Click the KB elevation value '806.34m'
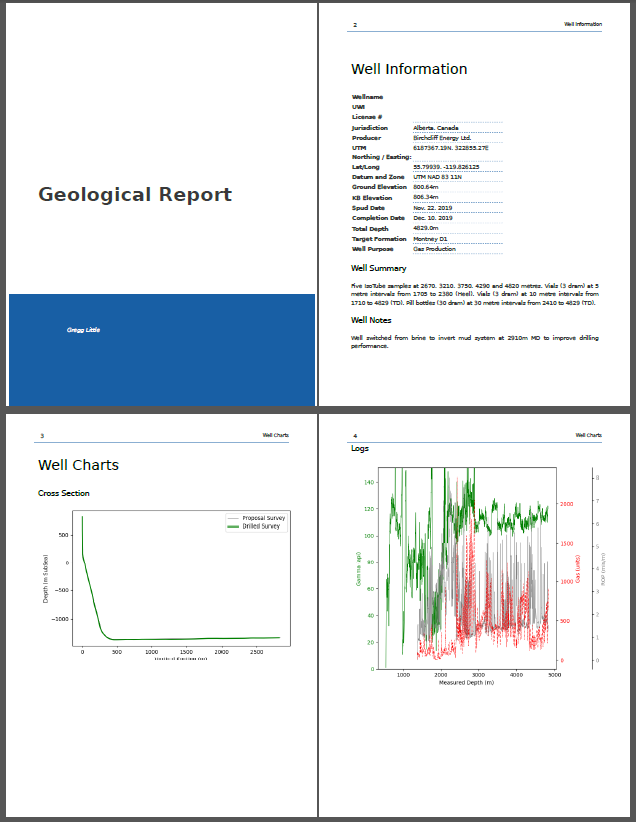This screenshot has width=636, height=822. pyautogui.click(x=426, y=197)
